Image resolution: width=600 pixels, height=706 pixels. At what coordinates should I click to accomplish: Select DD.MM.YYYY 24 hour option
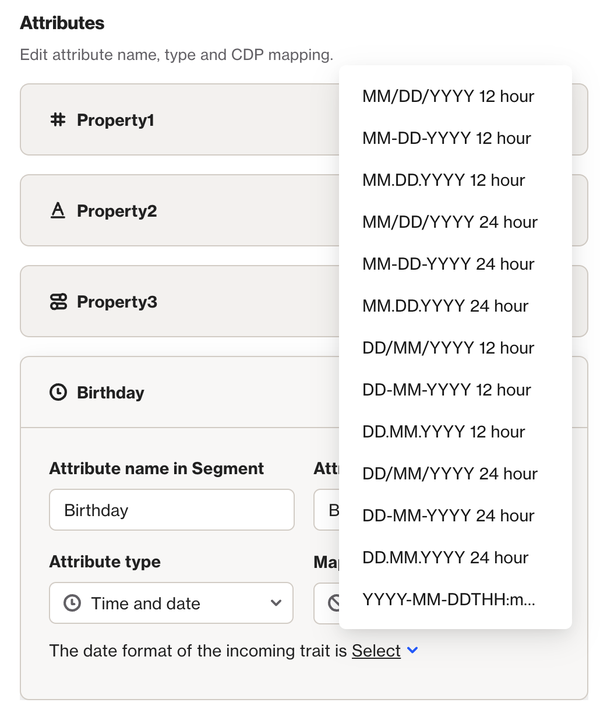[446, 557]
